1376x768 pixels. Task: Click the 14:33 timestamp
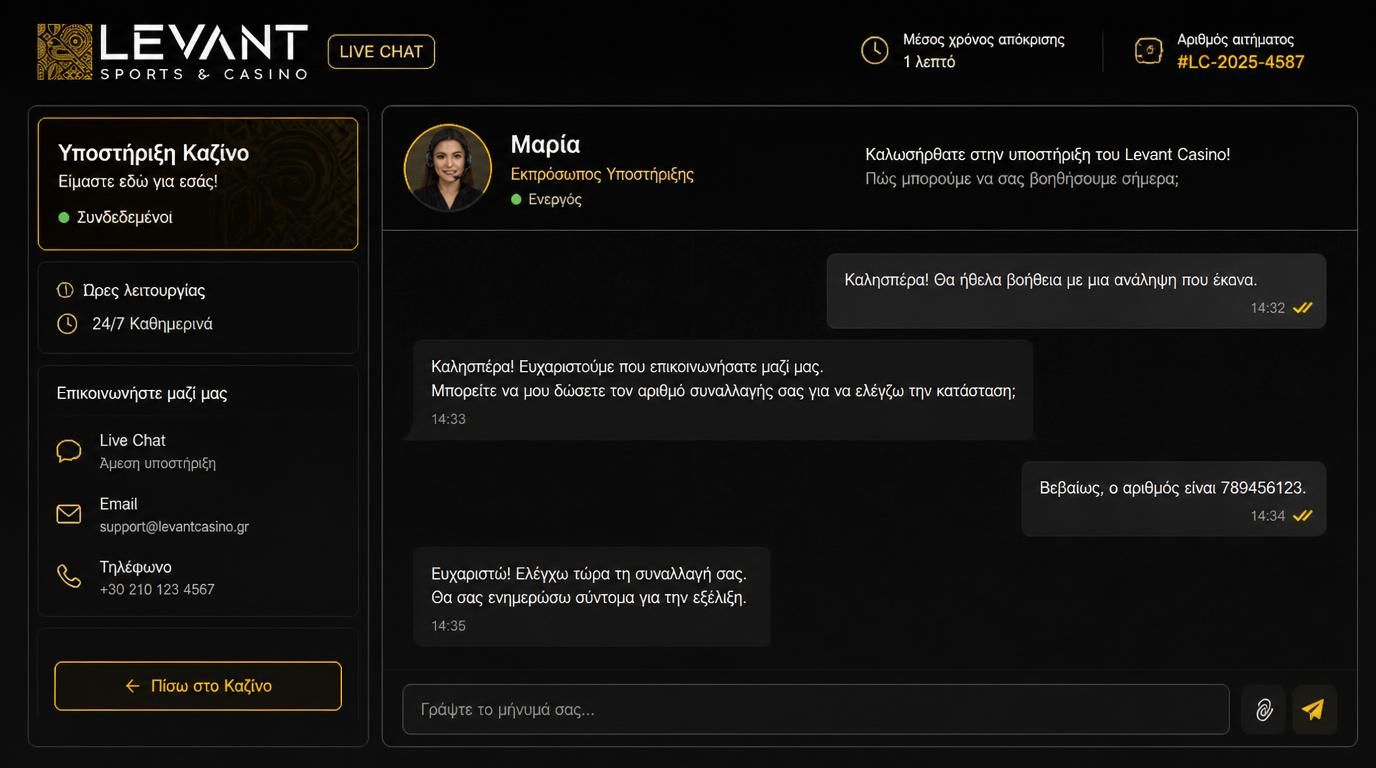tap(448, 419)
